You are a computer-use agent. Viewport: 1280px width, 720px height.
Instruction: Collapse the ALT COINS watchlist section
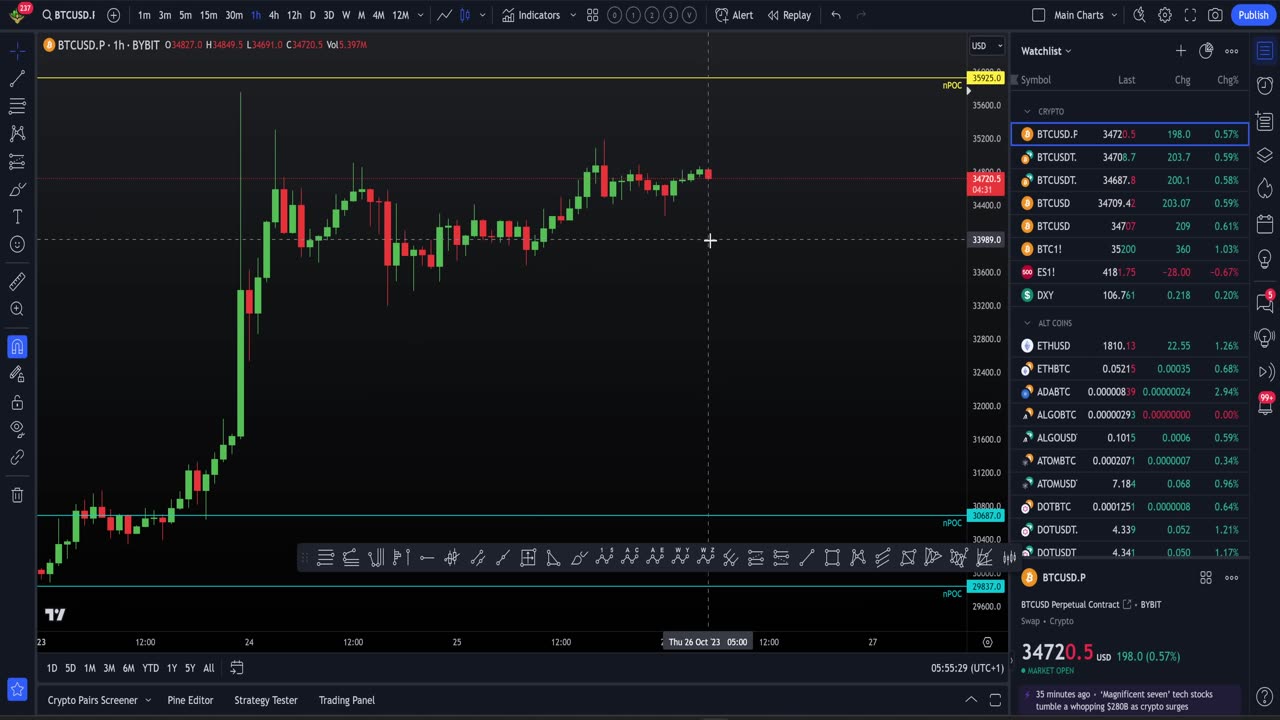1027,323
